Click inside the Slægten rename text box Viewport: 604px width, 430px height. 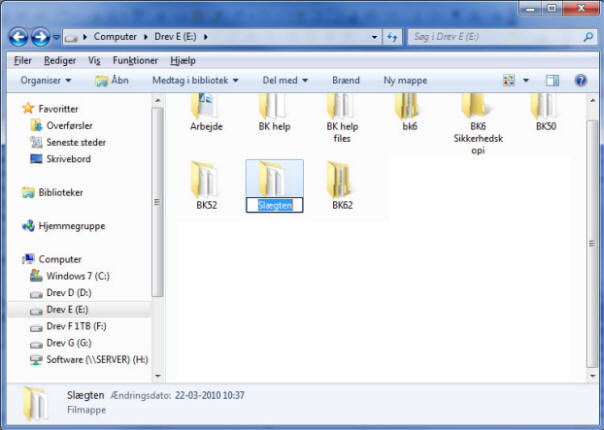tap(274, 205)
